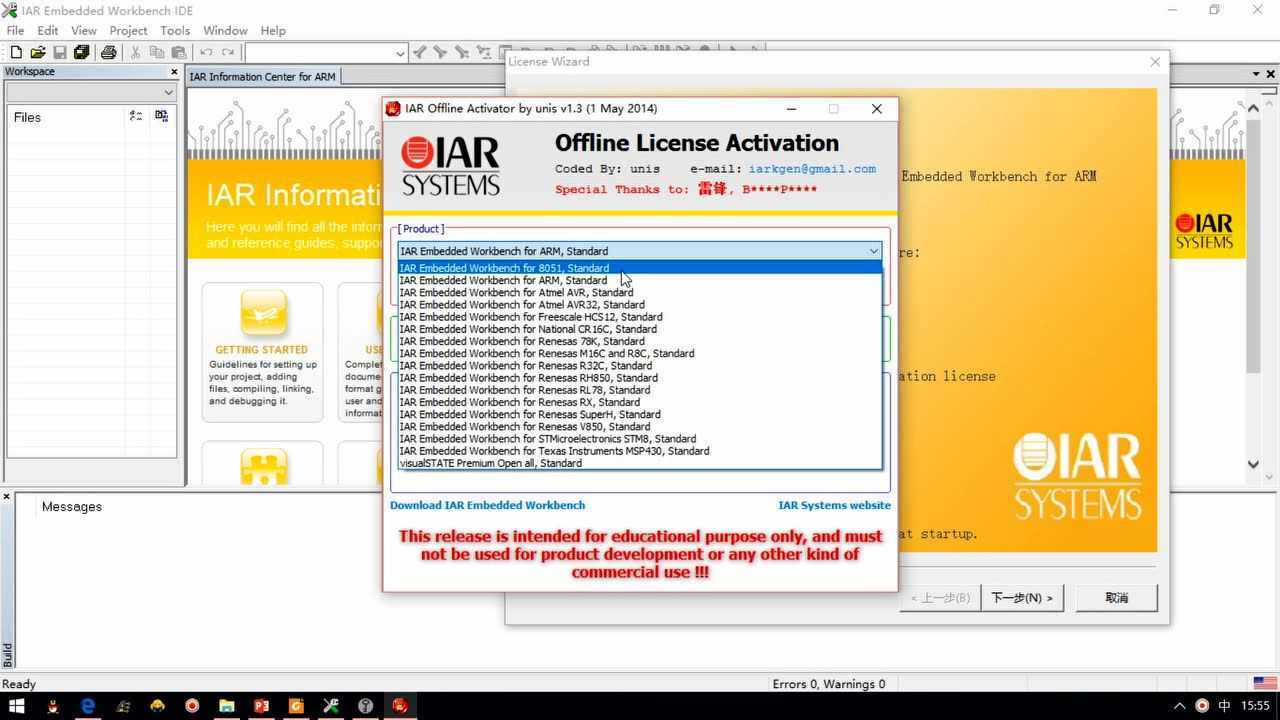This screenshot has height=720, width=1280.
Task: Click the Getting Started airplane icon
Action: (262, 314)
